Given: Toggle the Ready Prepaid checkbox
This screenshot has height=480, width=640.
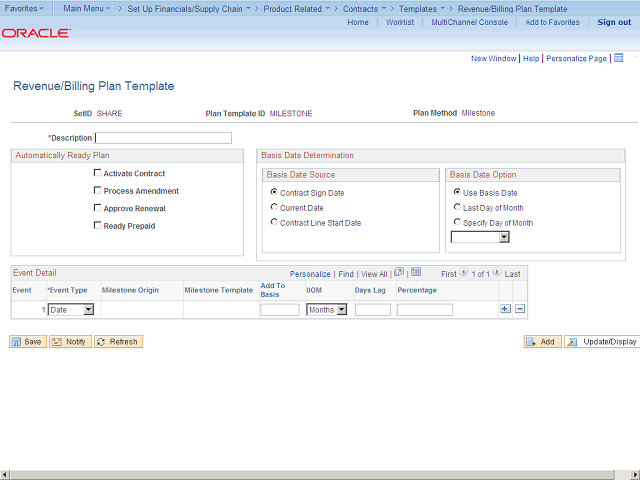Looking at the screenshot, I should point(98,225).
